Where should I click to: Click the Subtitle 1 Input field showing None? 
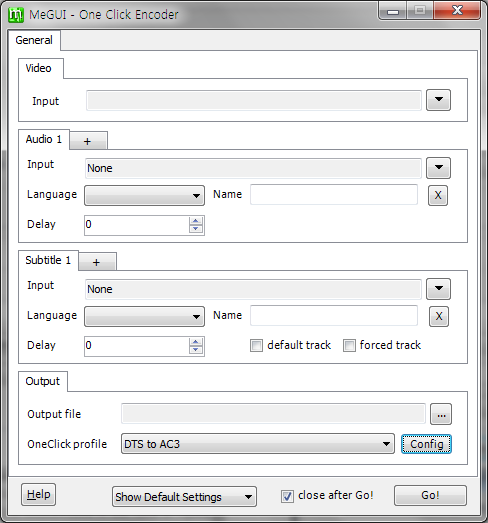(x=253, y=289)
